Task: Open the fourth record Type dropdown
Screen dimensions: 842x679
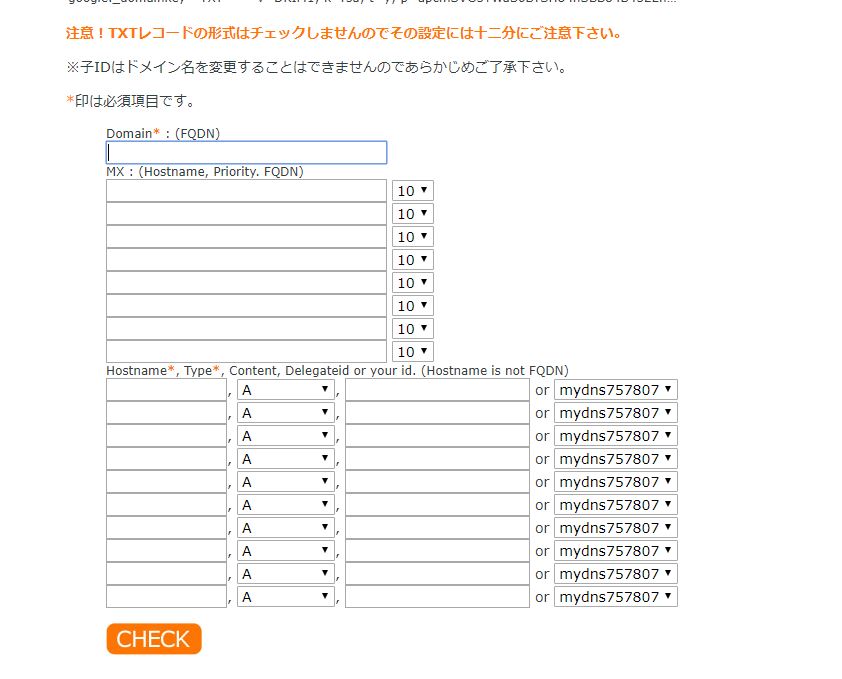Action: [286, 459]
